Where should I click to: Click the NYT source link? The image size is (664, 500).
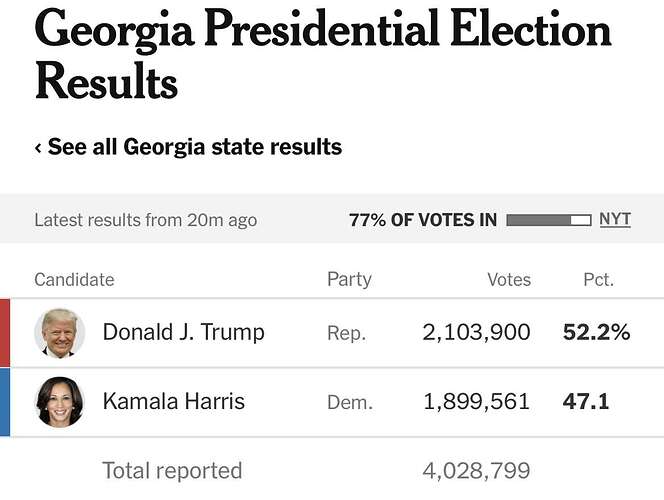(x=615, y=219)
